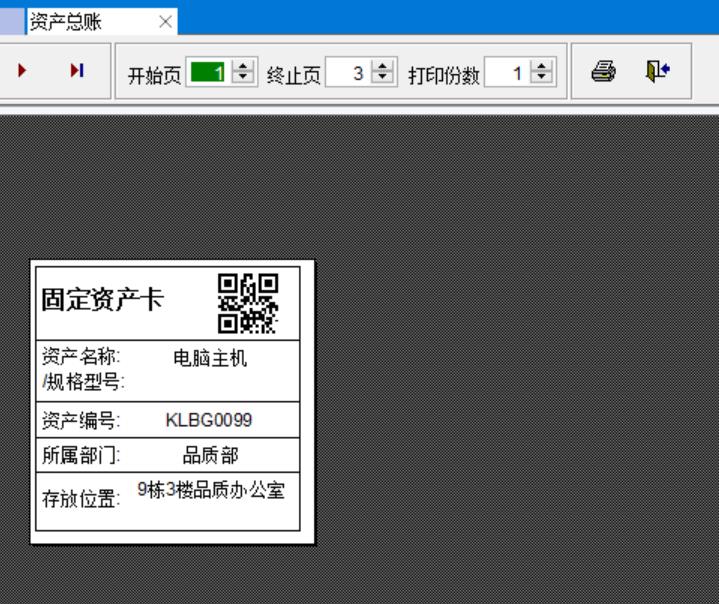Click the 固定资产卡 card title

[x=102, y=300]
